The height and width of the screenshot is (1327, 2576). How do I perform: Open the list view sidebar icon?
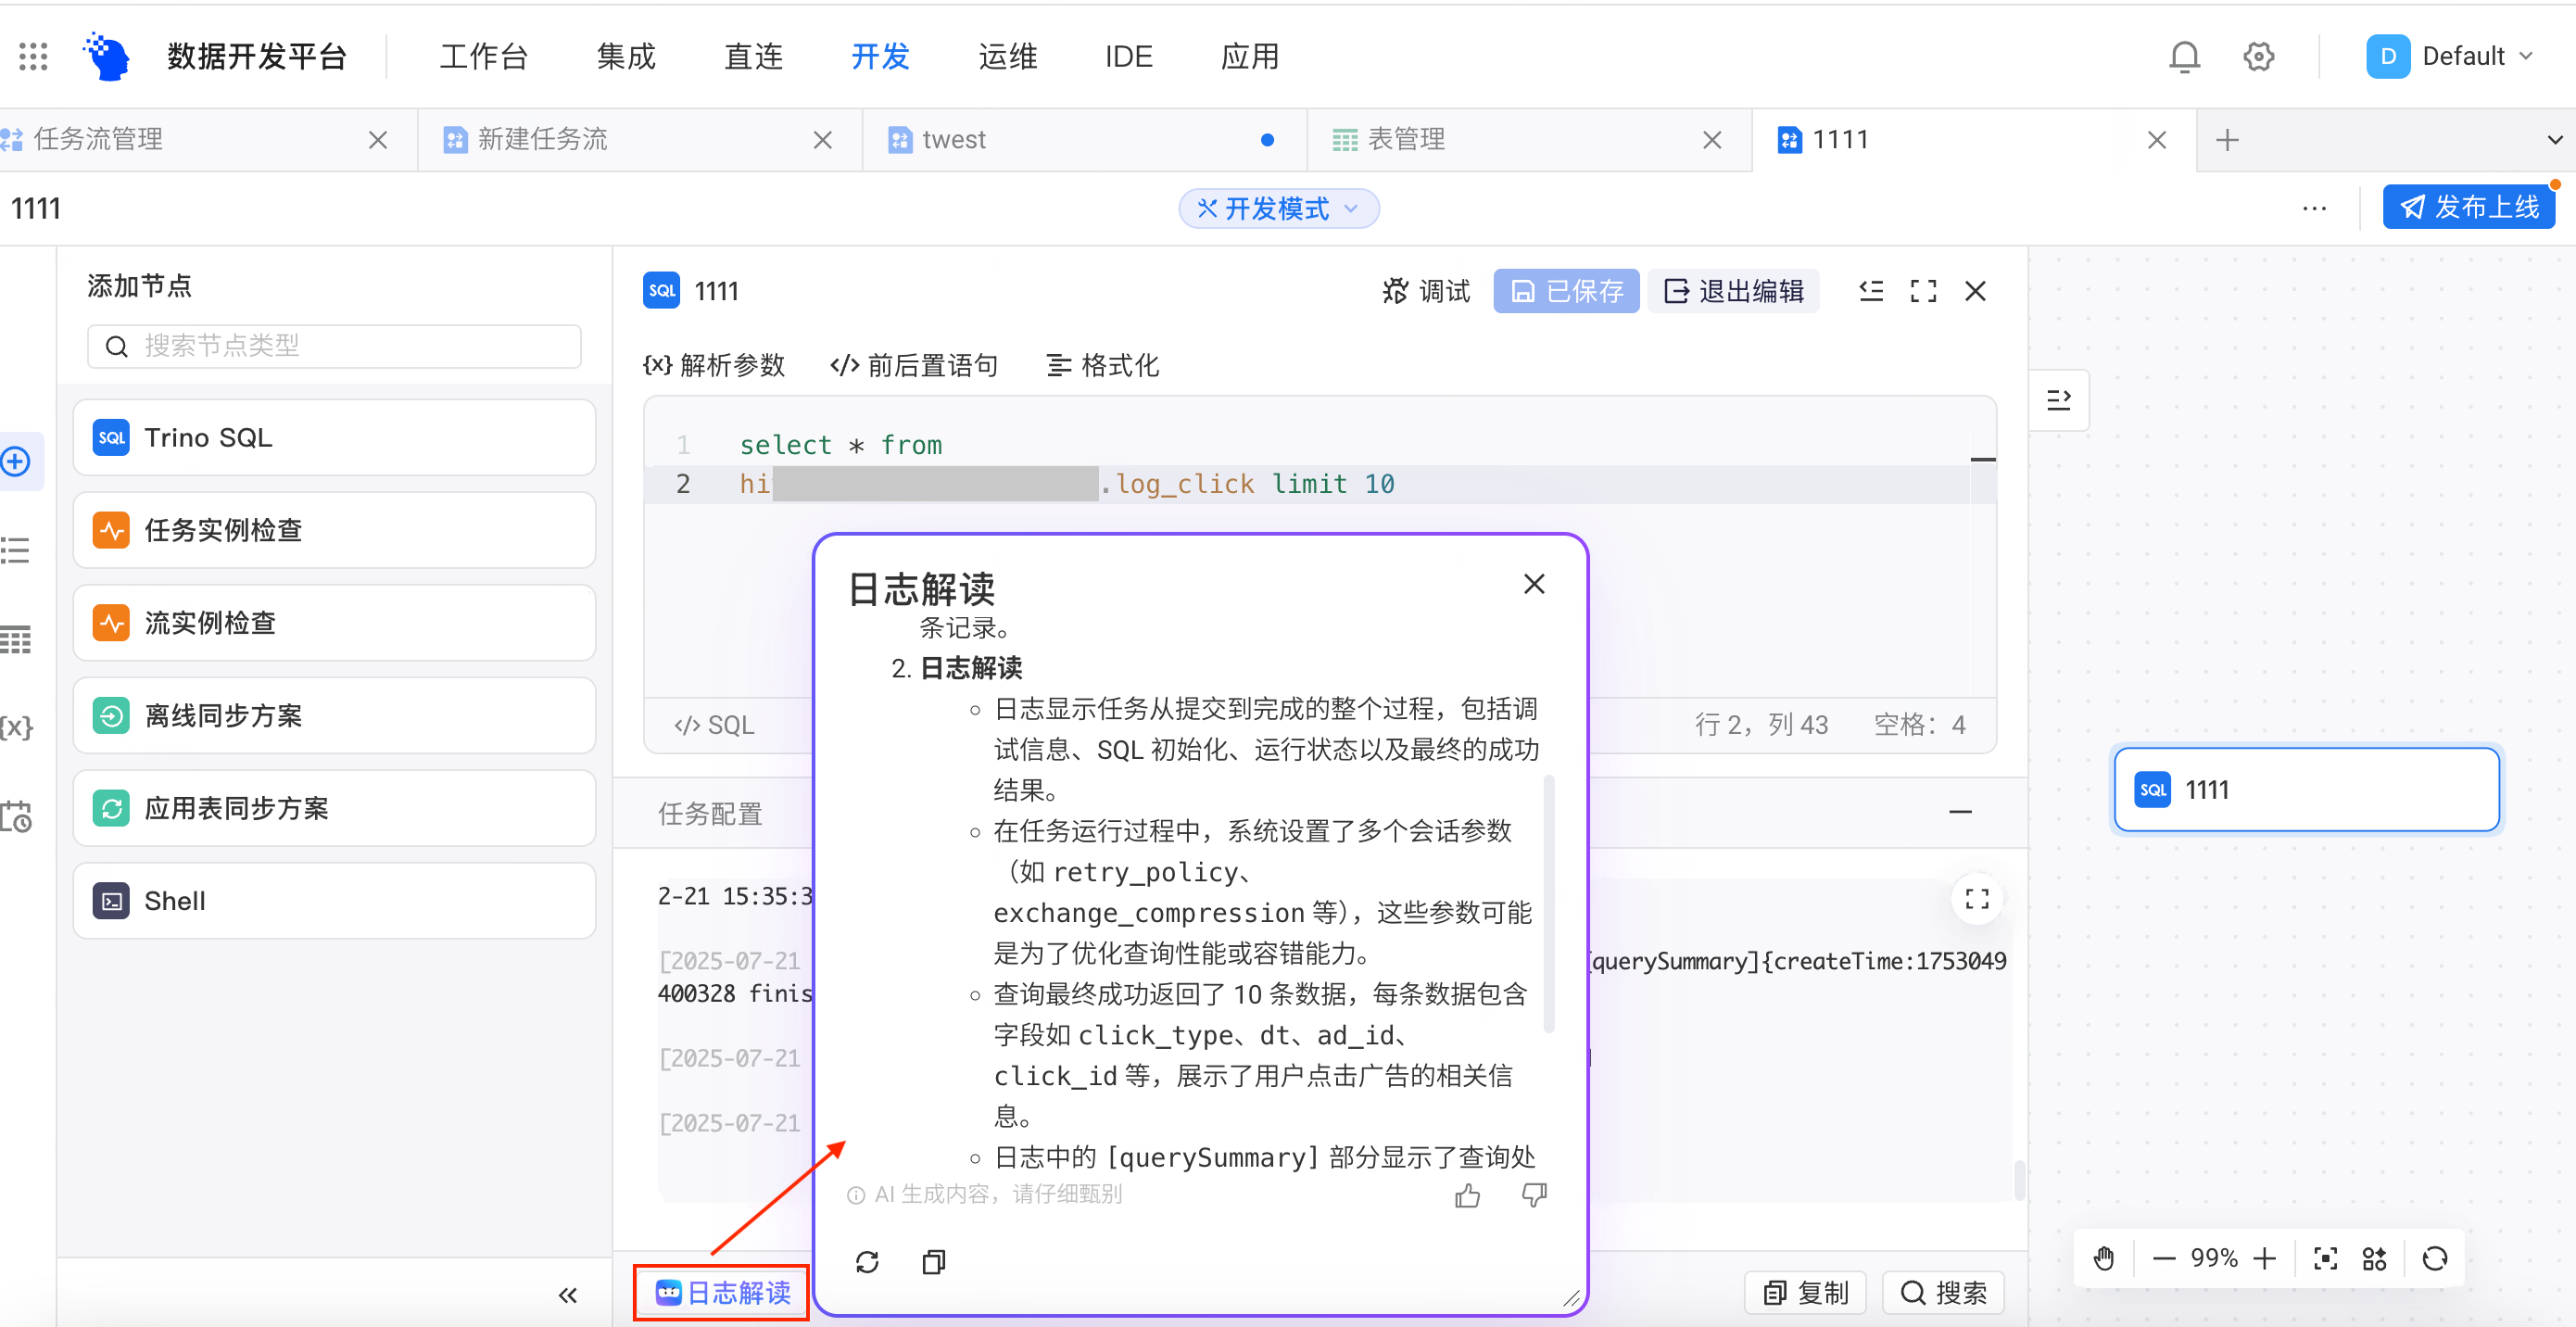click(16, 550)
